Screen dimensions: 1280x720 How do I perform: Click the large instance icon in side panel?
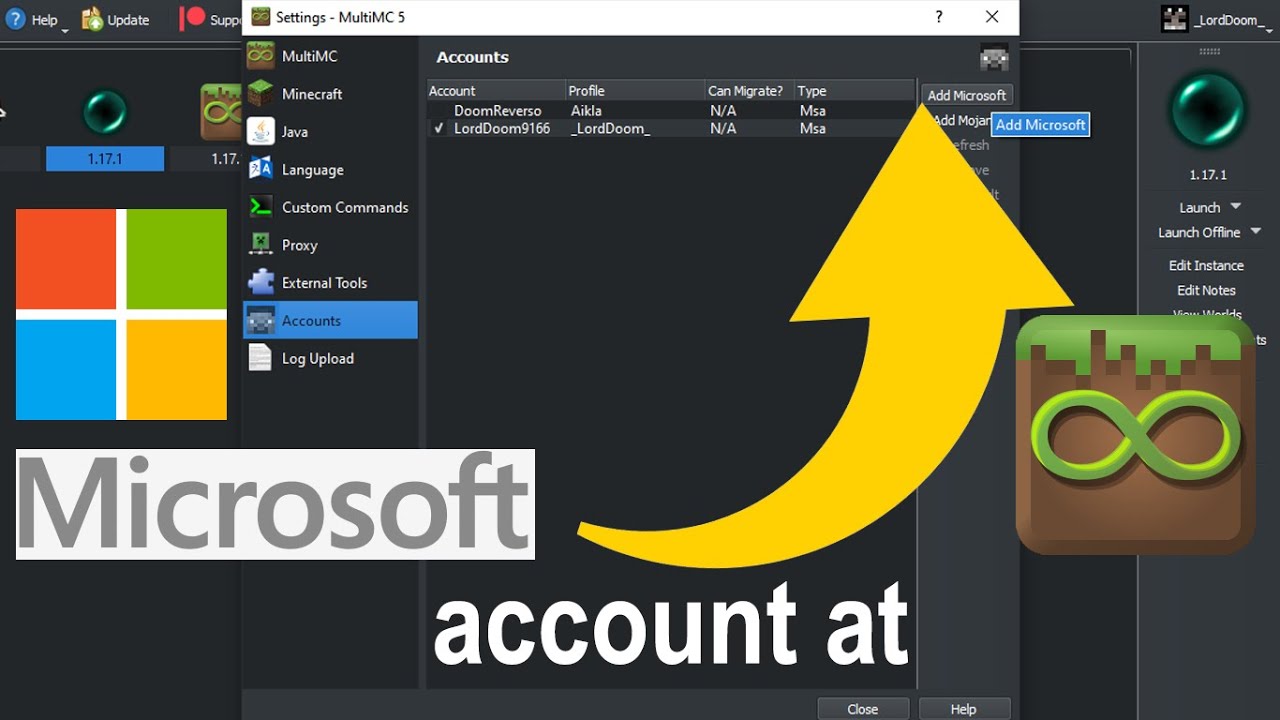(x=1208, y=111)
